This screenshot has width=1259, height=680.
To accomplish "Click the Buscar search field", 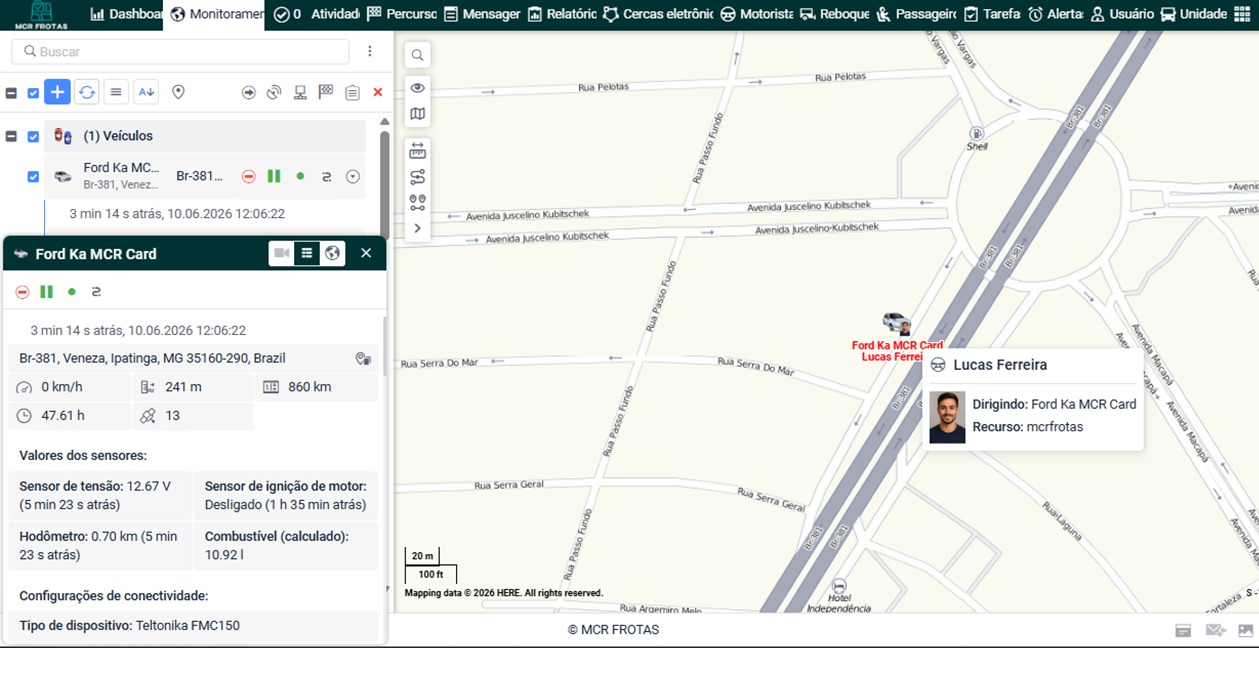I will [x=181, y=51].
